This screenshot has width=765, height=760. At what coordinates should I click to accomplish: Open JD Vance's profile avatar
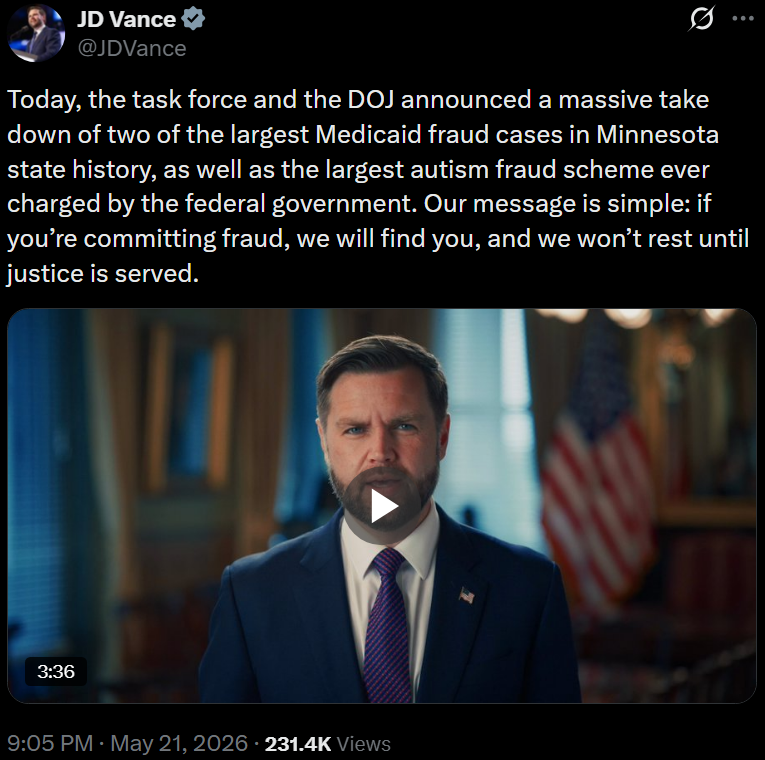click(x=37, y=33)
